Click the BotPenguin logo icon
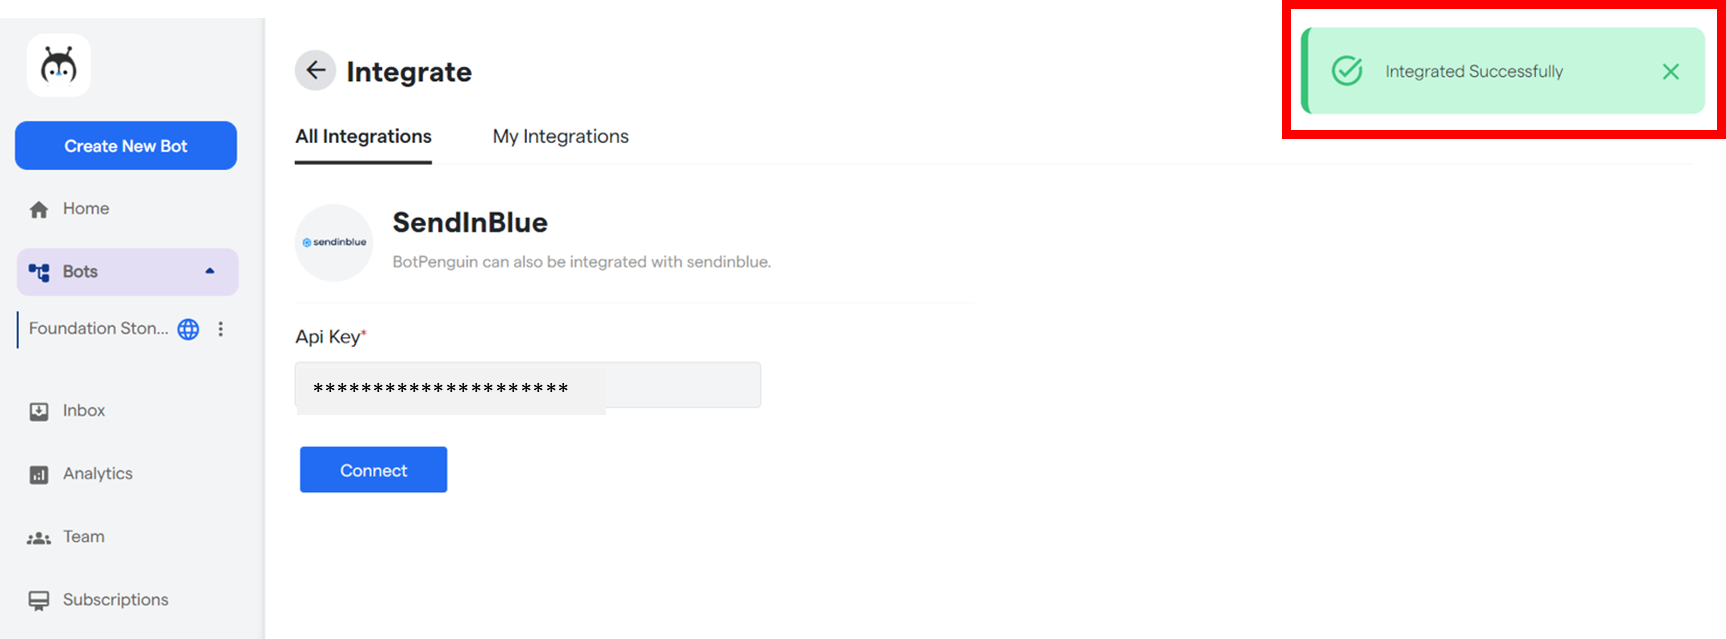1726x639 pixels. click(x=59, y=66)
